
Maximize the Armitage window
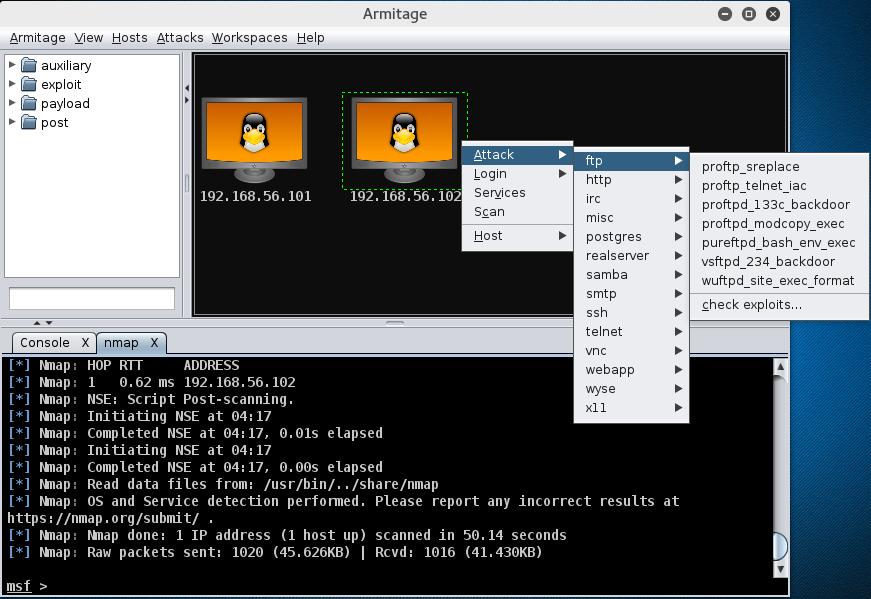(749, 14)
